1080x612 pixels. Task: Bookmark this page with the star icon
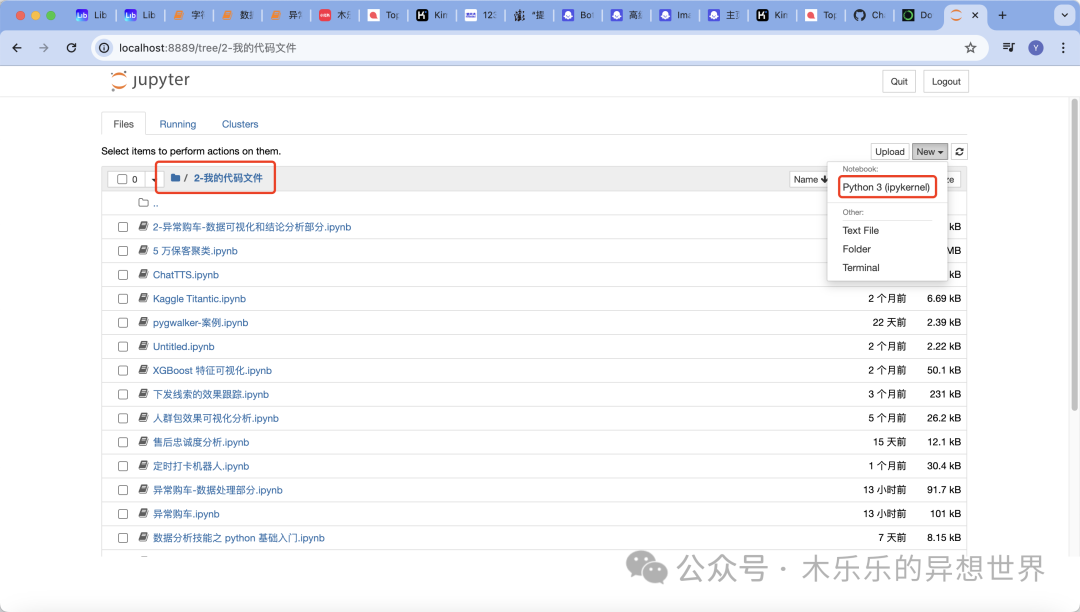tap(970, 48)
